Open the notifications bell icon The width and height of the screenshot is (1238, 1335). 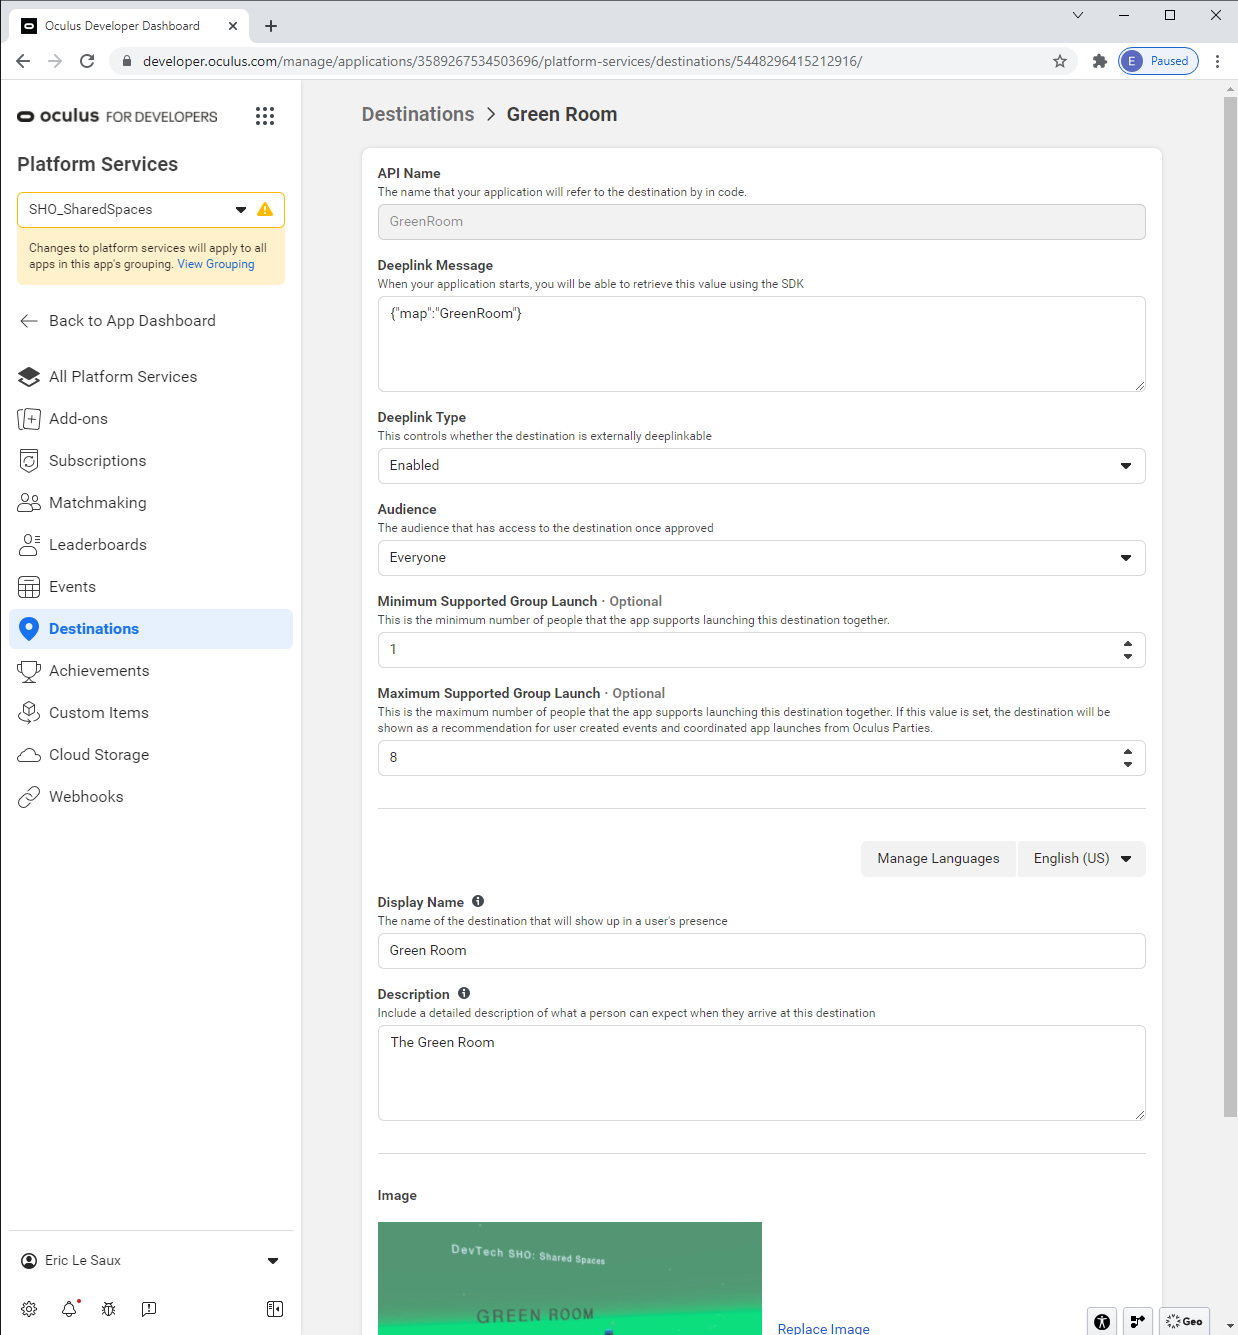click(69, 1309)
